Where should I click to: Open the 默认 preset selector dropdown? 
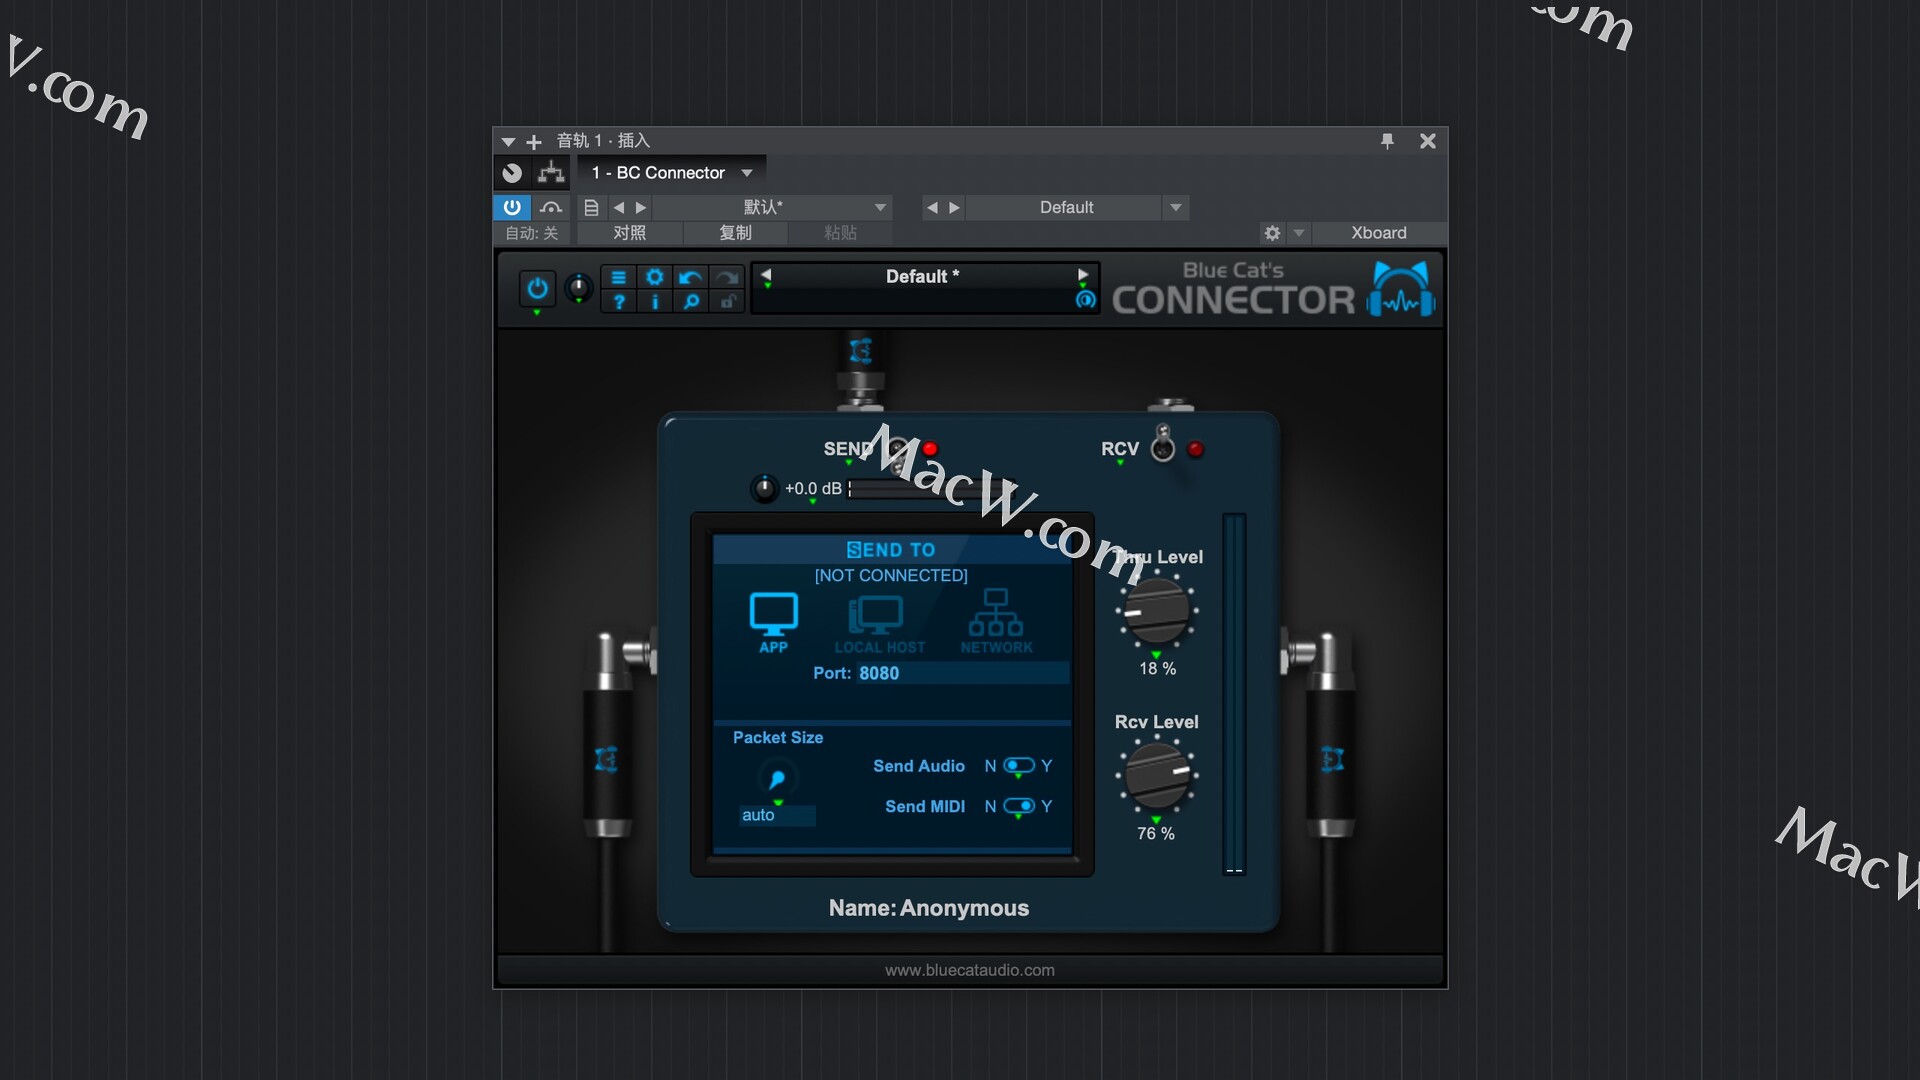pos(764,207)
